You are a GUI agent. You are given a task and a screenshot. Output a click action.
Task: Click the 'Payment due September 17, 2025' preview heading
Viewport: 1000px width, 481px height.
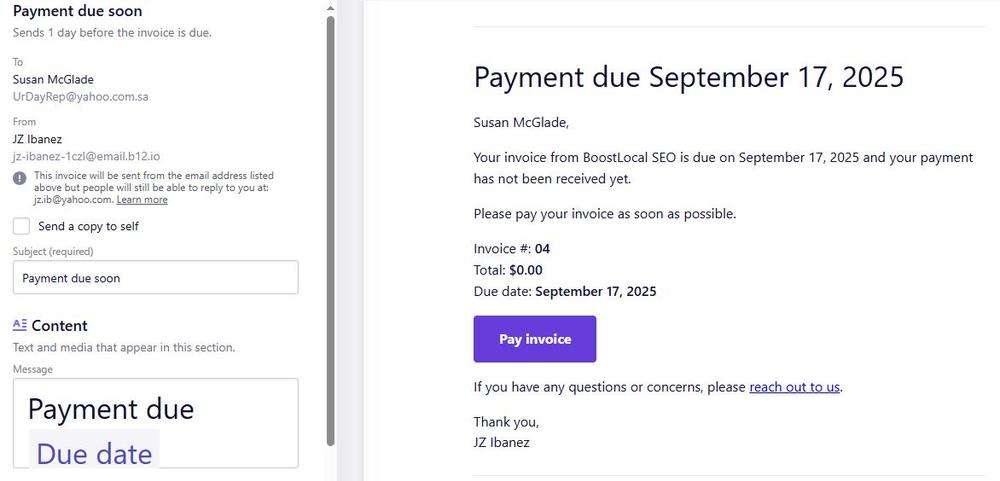point(688,77)
